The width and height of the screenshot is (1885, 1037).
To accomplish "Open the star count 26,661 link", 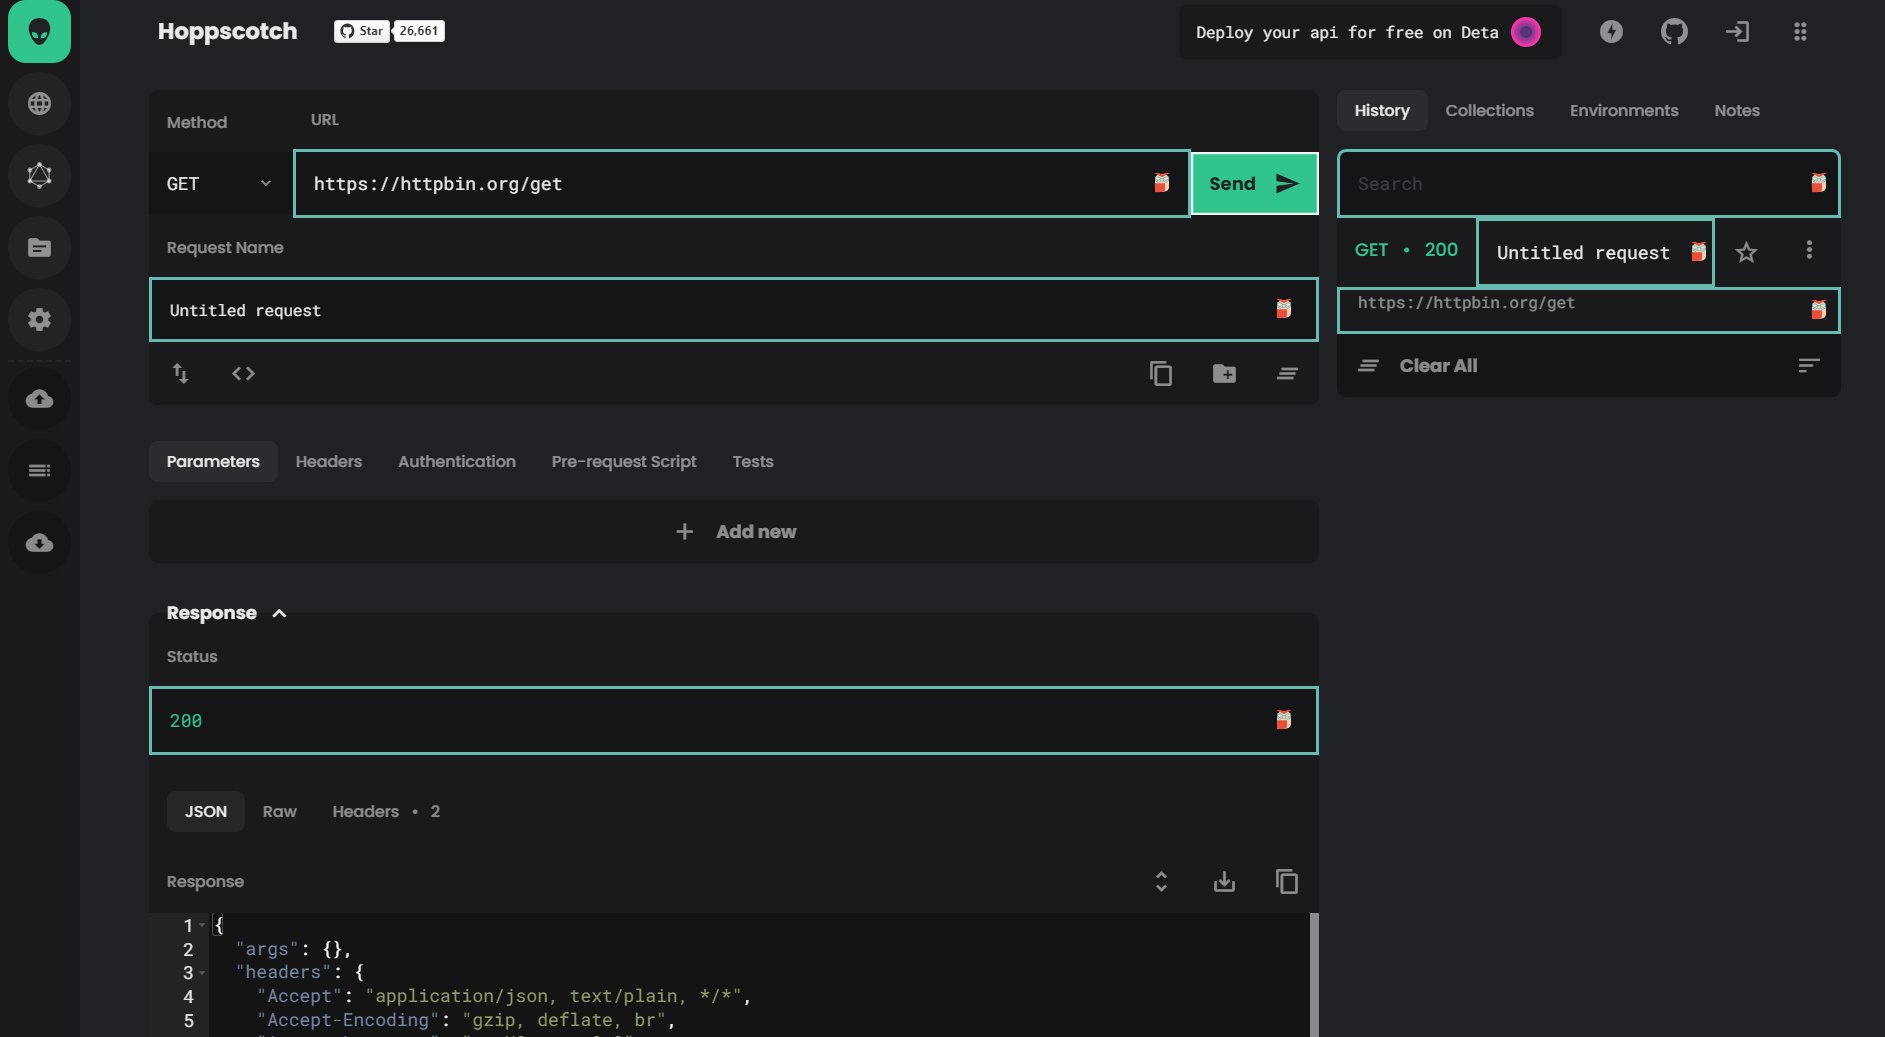I will tap(419, 31).
